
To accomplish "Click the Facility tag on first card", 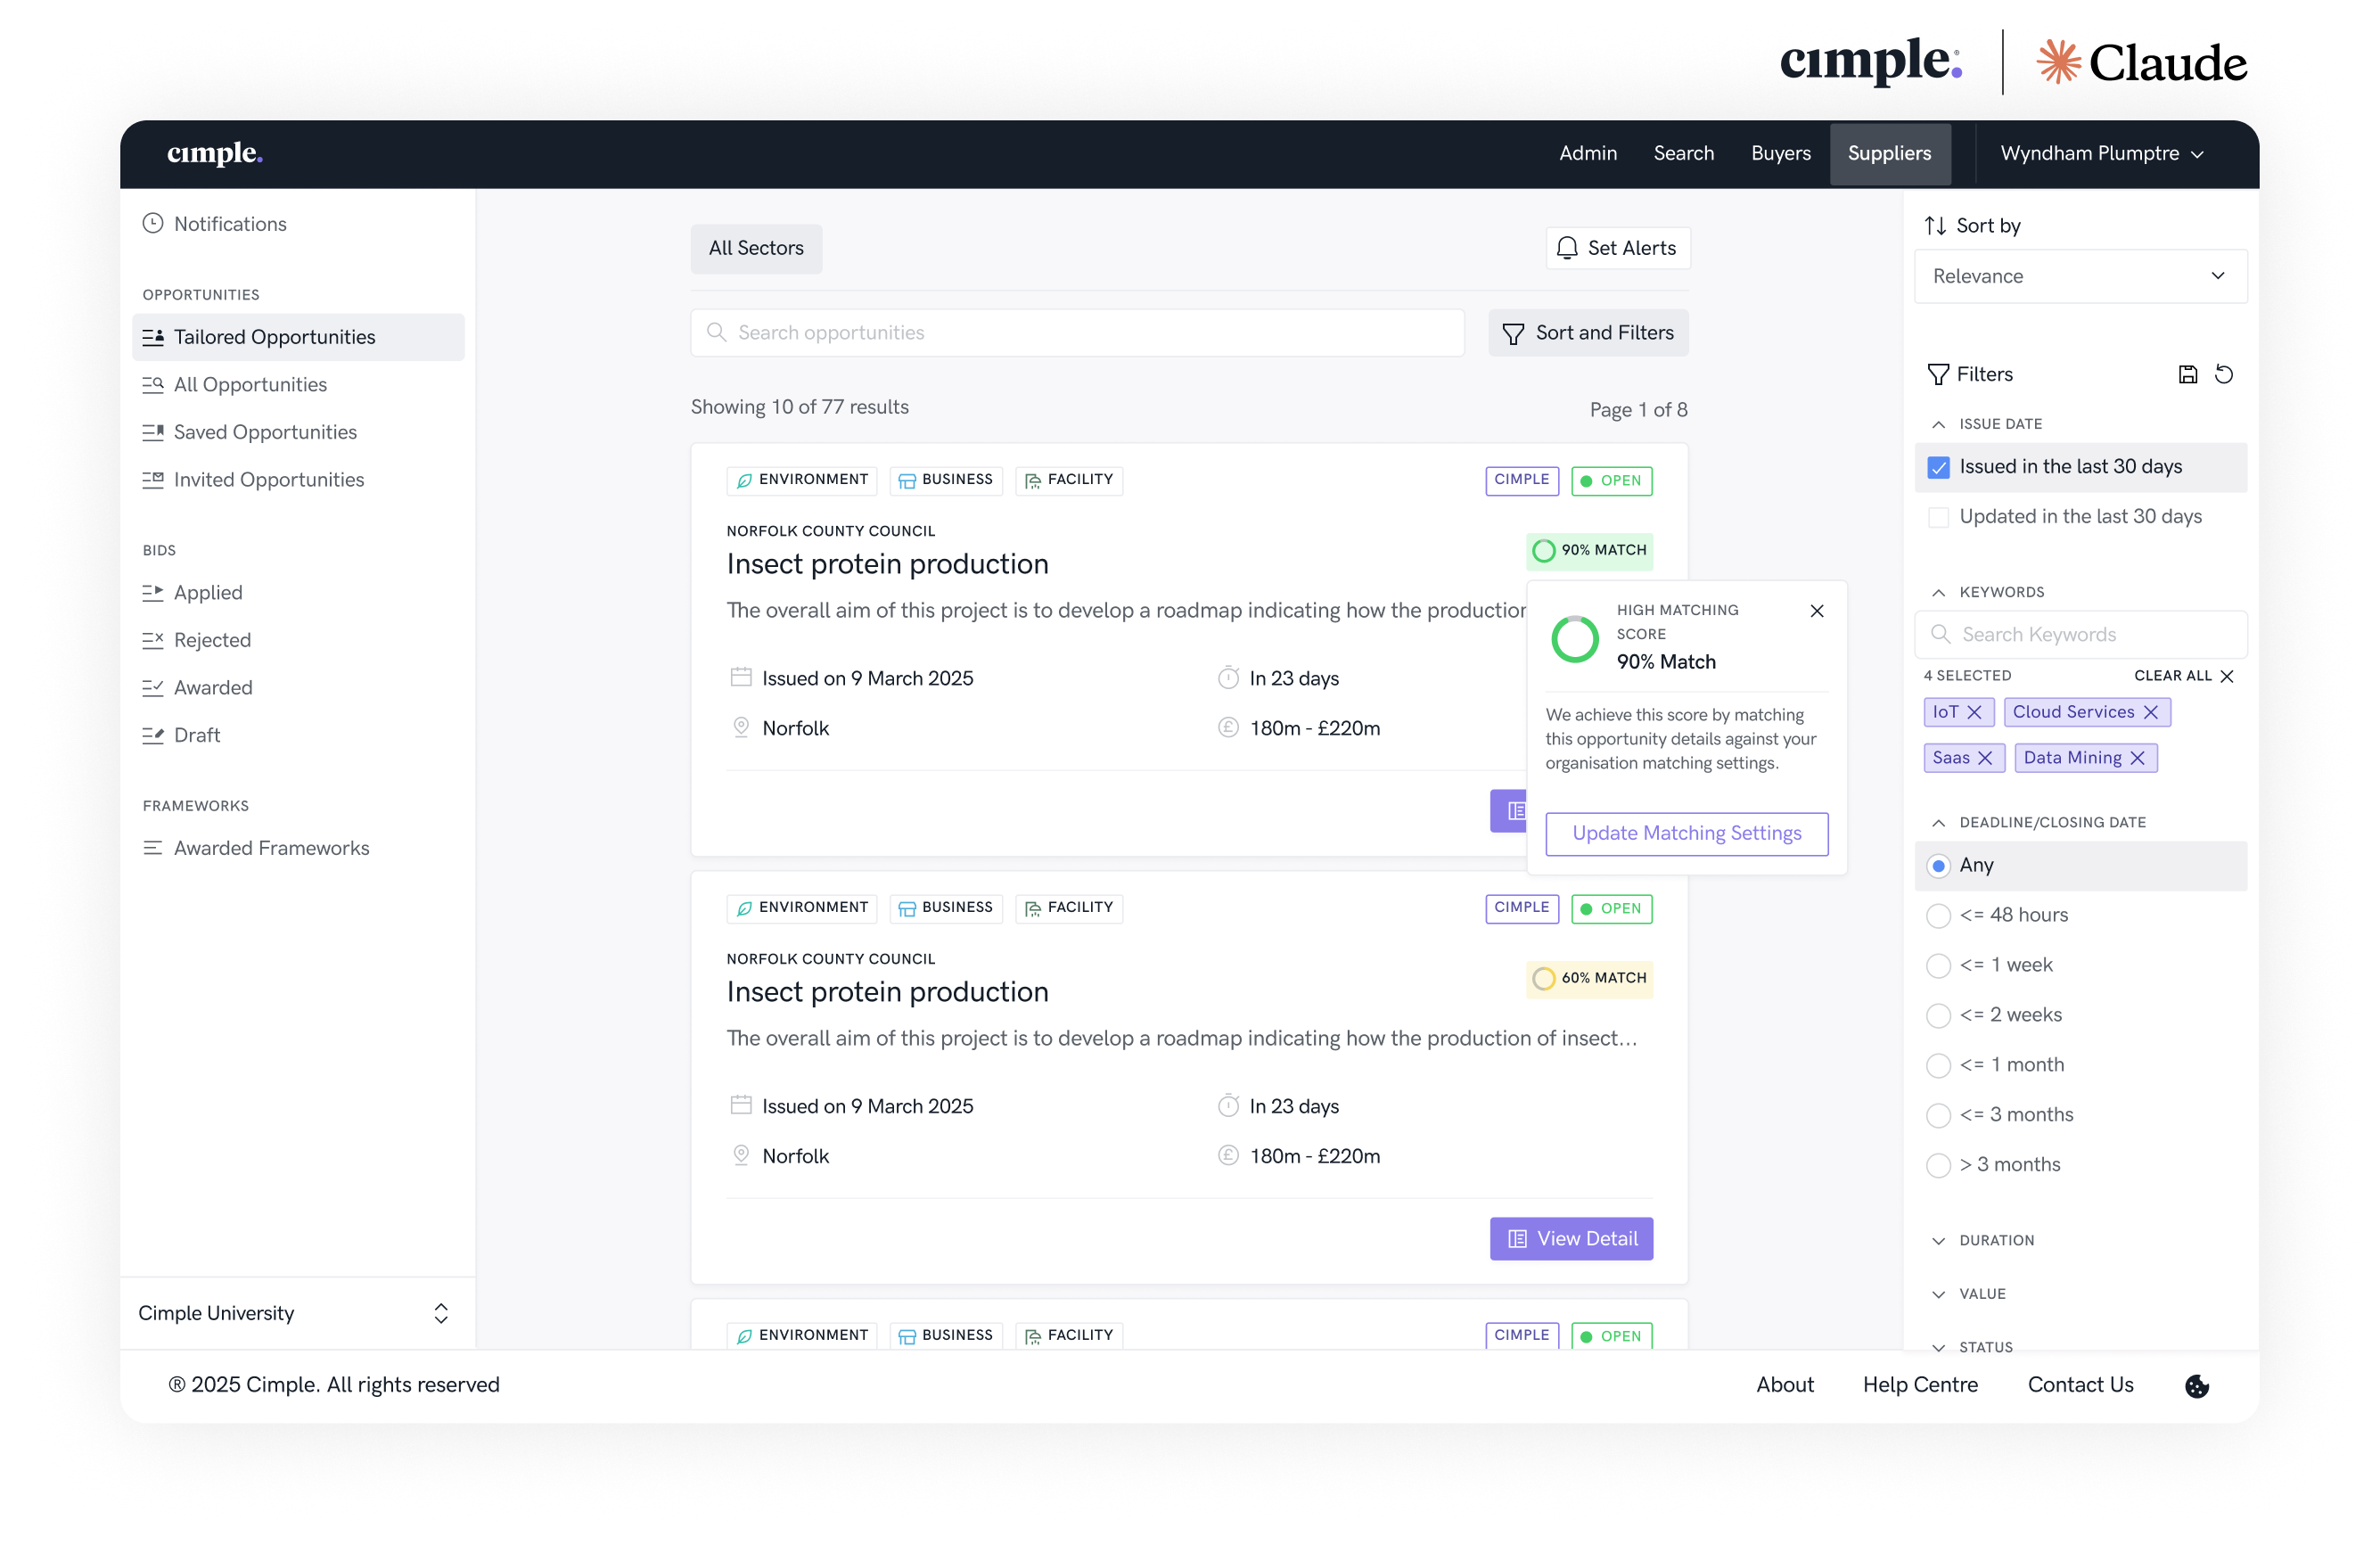I will [x=1069, y=480].
